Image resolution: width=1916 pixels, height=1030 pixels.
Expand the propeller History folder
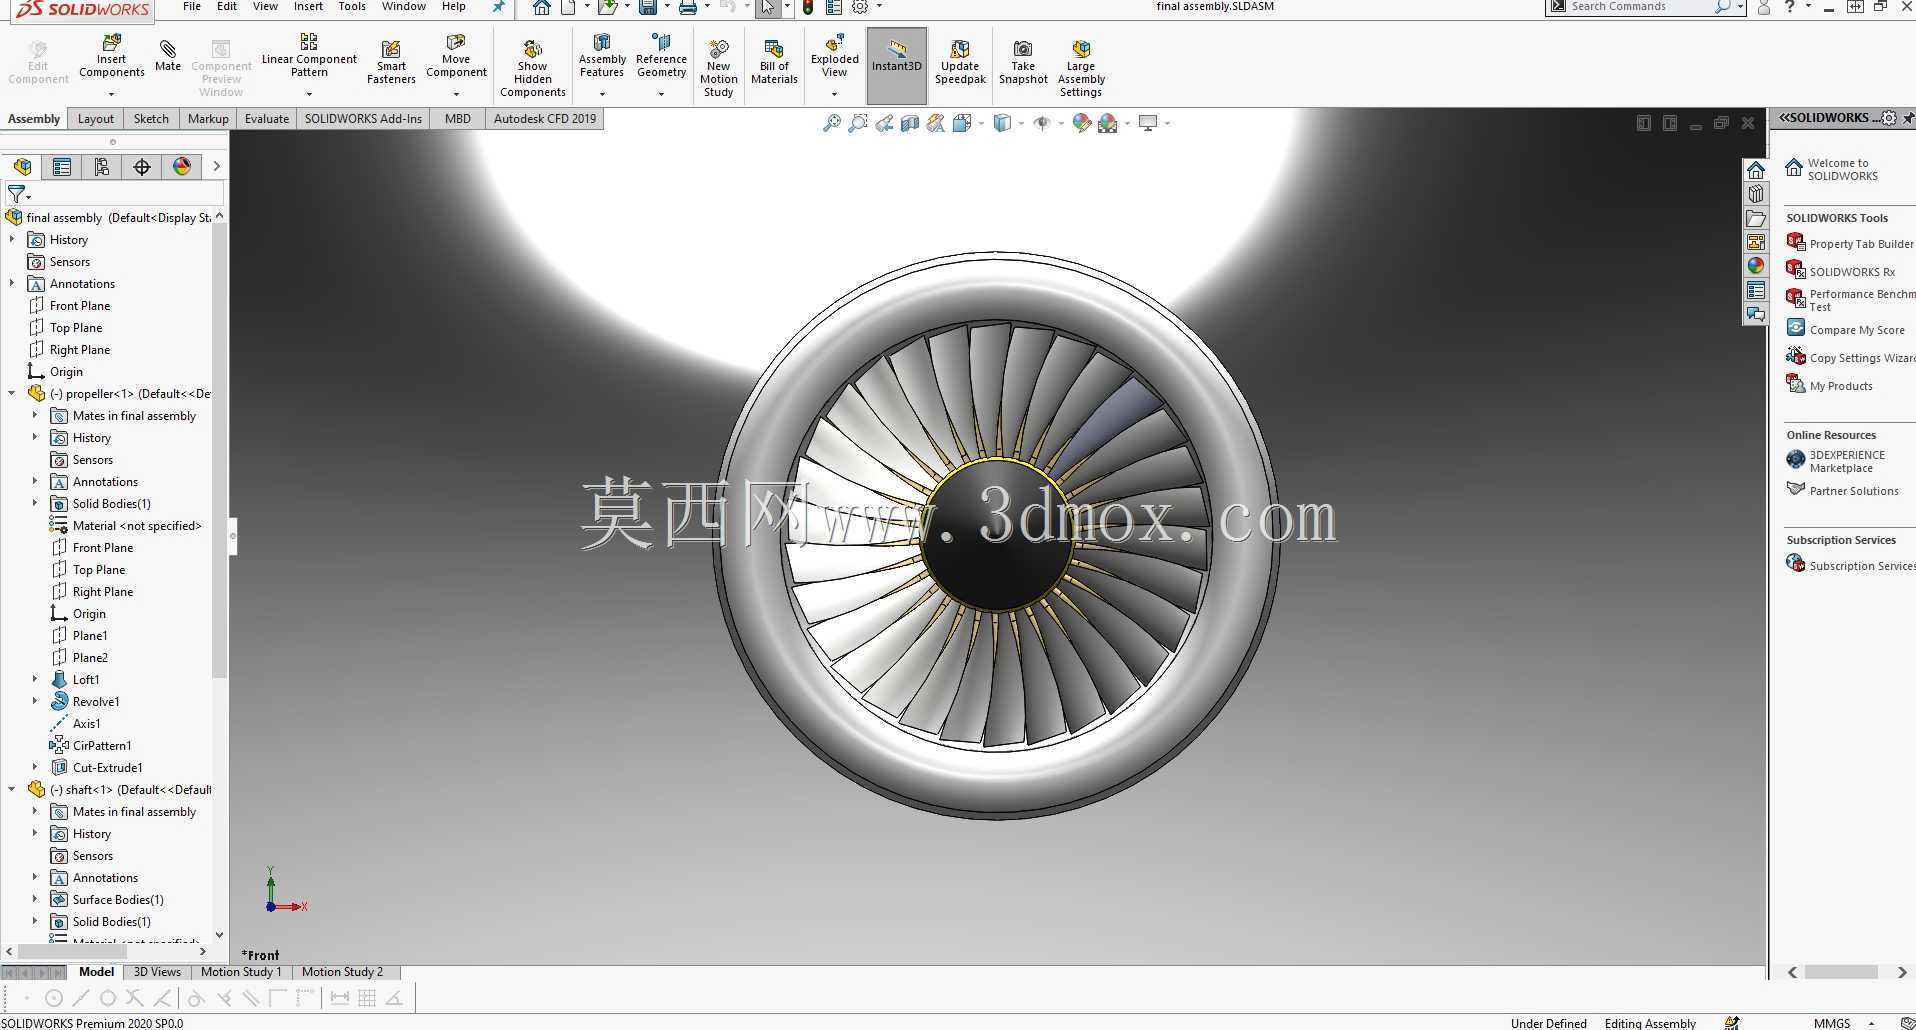coord(35,438)
